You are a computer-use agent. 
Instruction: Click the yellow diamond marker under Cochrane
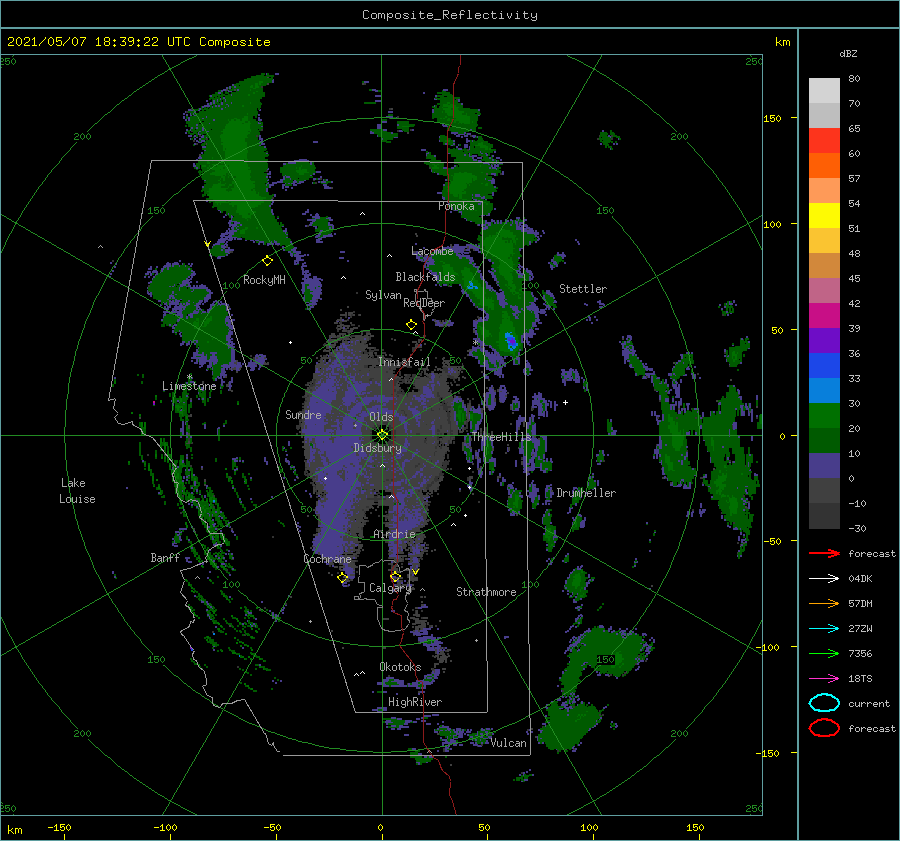[x=343, y=578]
